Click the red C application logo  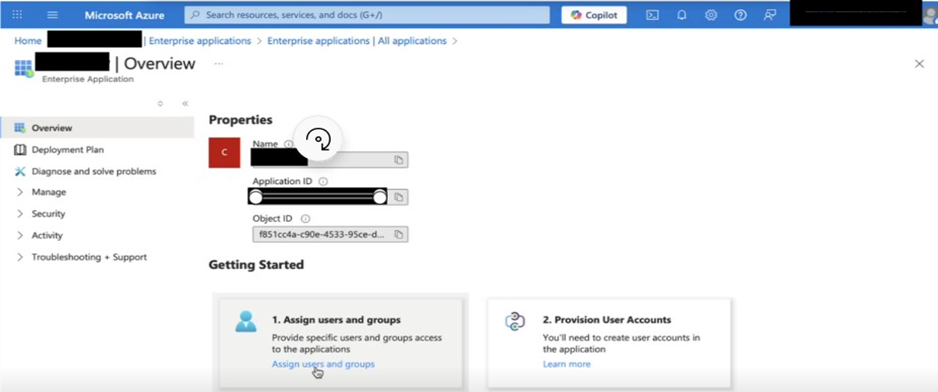coord(224,152)
